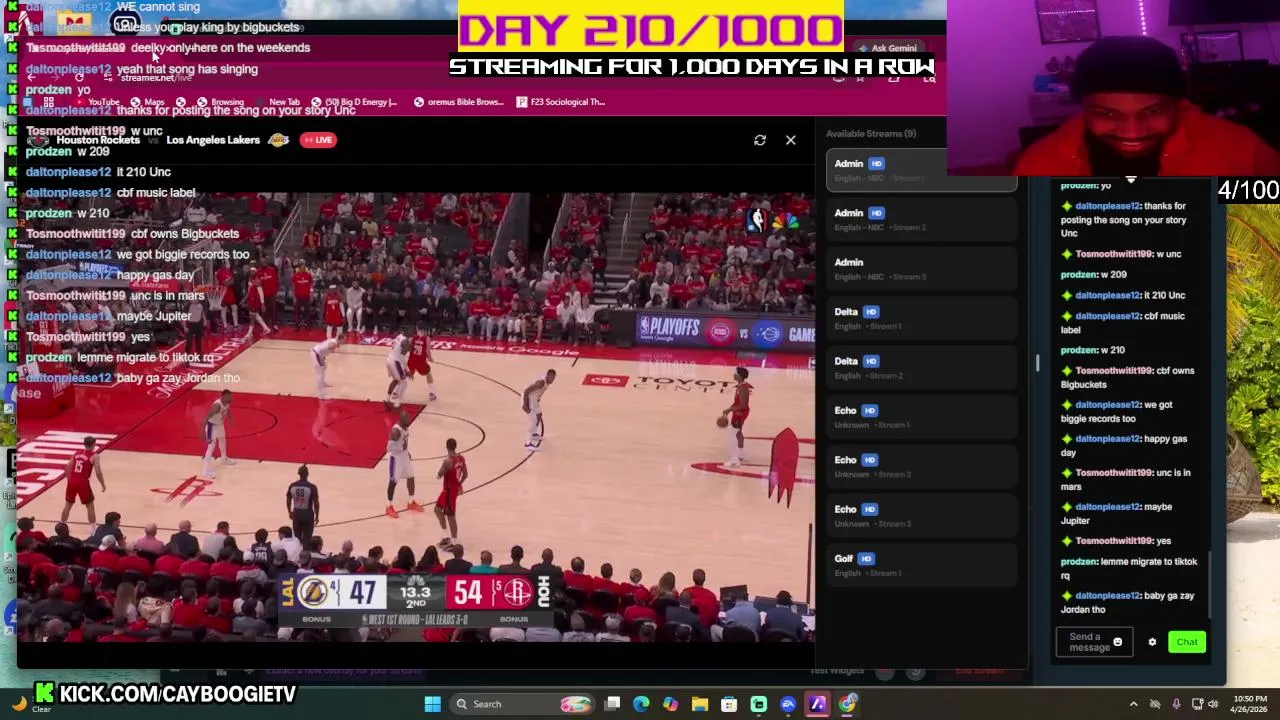Open Microsoft Store from the taskbar
1280x720 pixels.
click(729, 704)
